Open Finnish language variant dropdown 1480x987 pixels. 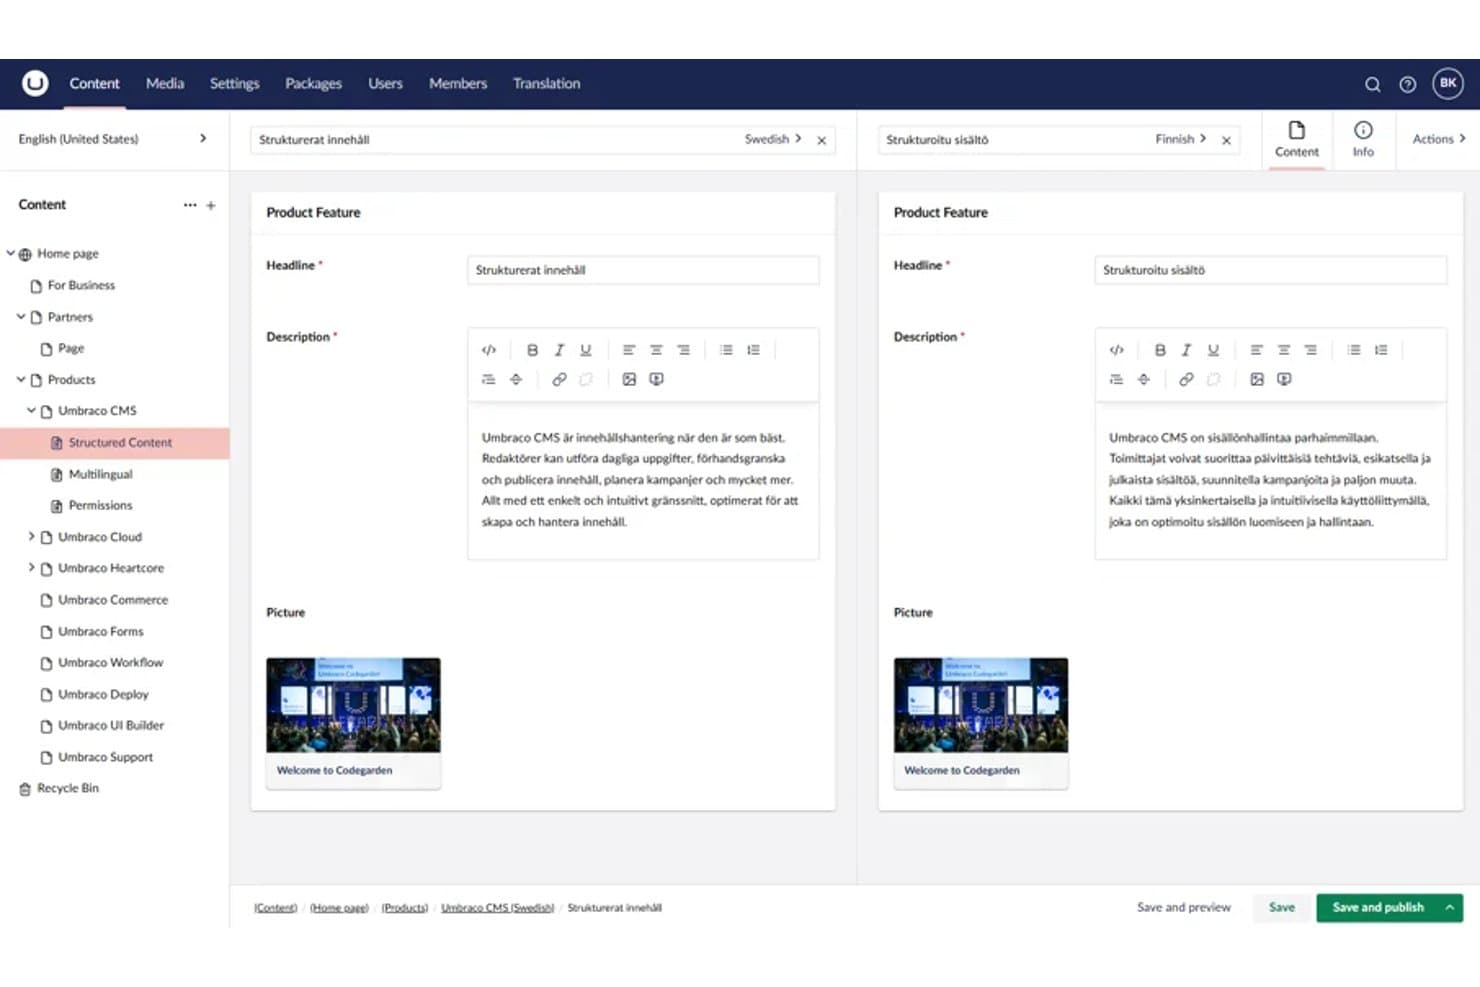[1181, 139]
